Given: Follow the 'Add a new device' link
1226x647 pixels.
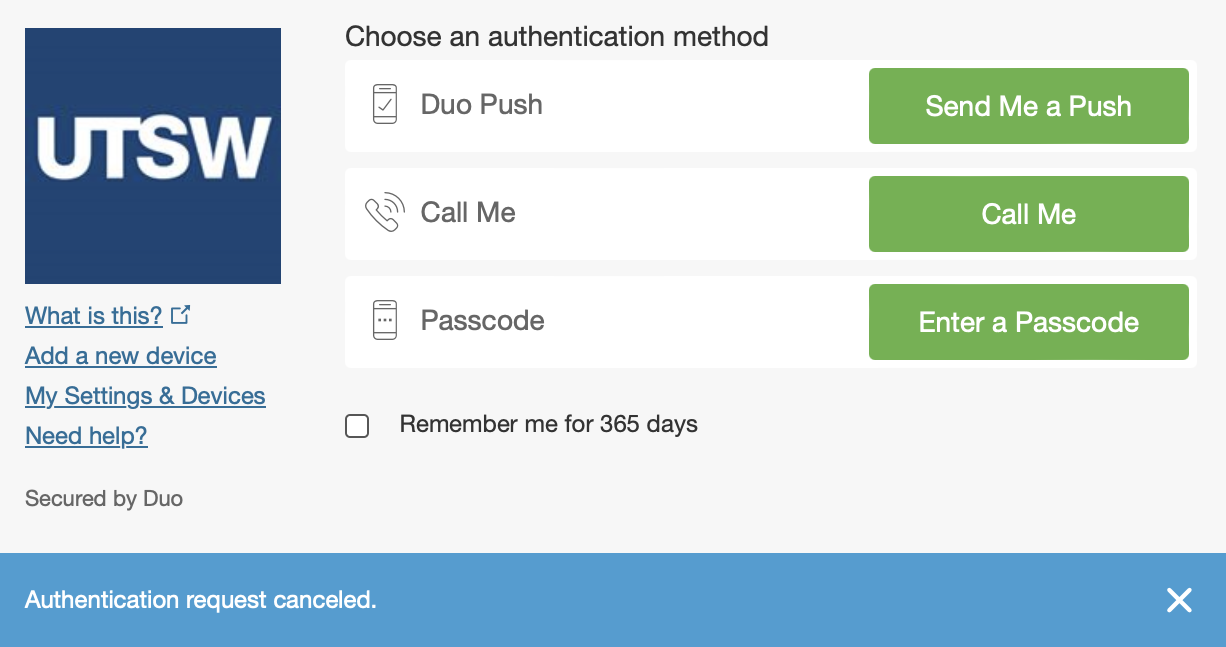Looking at the screenshot, I should point(121,356).
